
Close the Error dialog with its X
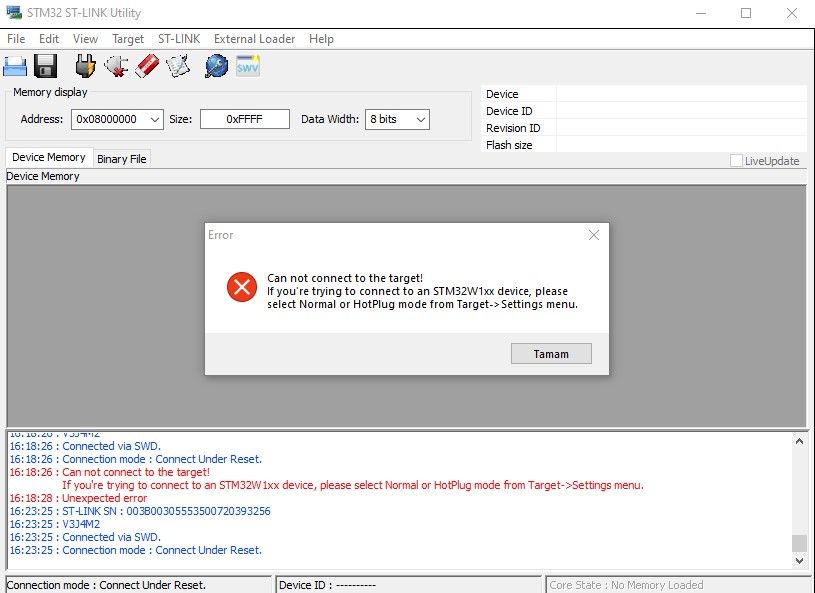[594, 235]
